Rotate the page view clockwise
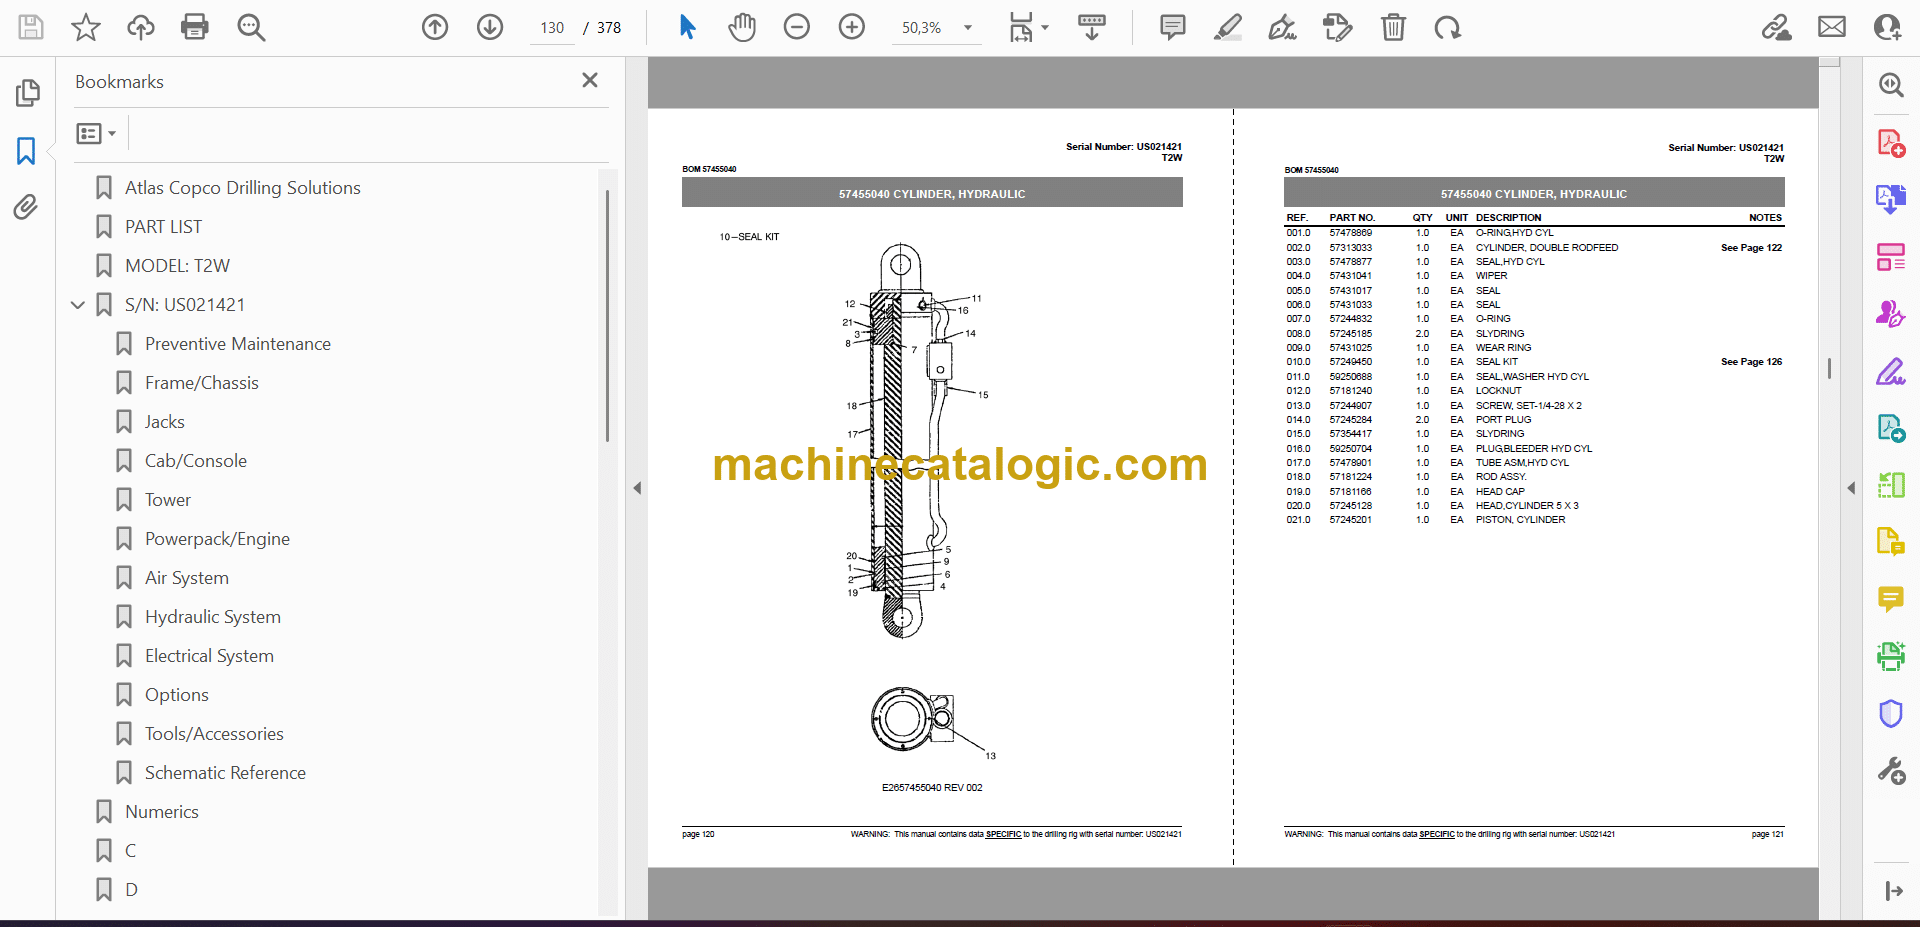The height and width of the screenshot is (927, 1920). coord(1447,27)
